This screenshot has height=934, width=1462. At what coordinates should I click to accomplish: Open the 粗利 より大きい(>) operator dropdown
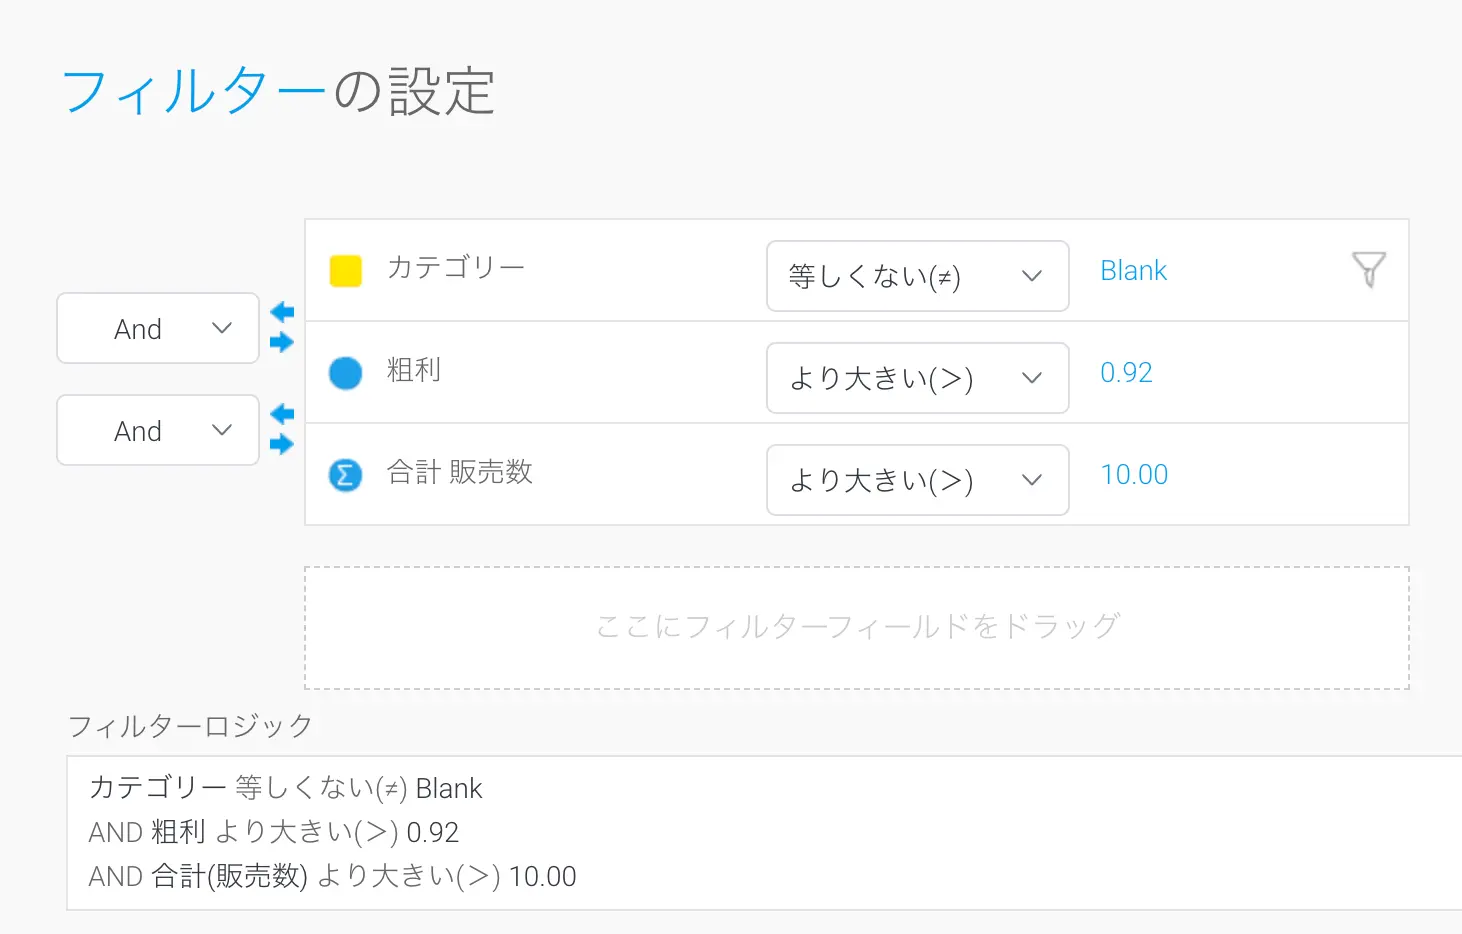click(x=917, y=378)
